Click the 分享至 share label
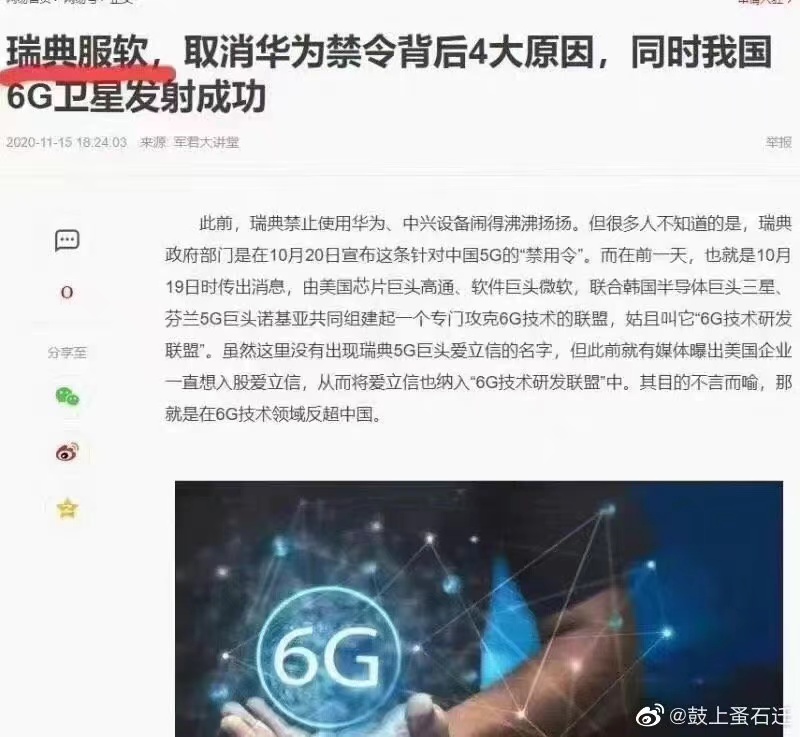 click(x=67, y=352)
